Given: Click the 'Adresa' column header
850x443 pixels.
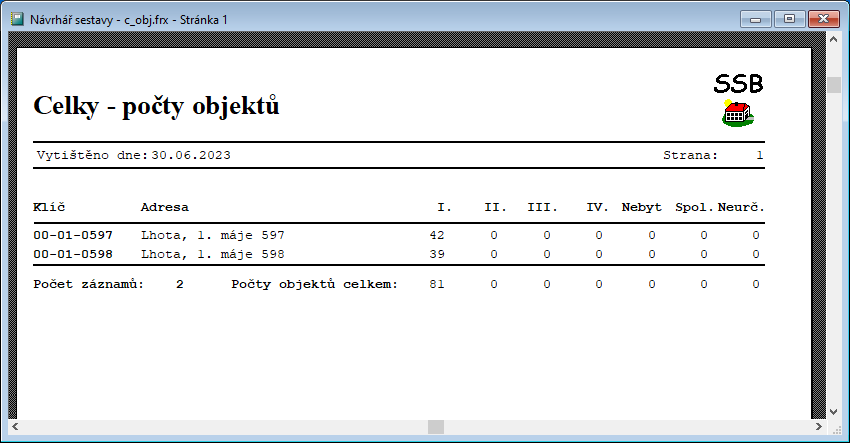Looking at the screenshot, I should pyautogui.click(x=164, y=207).
